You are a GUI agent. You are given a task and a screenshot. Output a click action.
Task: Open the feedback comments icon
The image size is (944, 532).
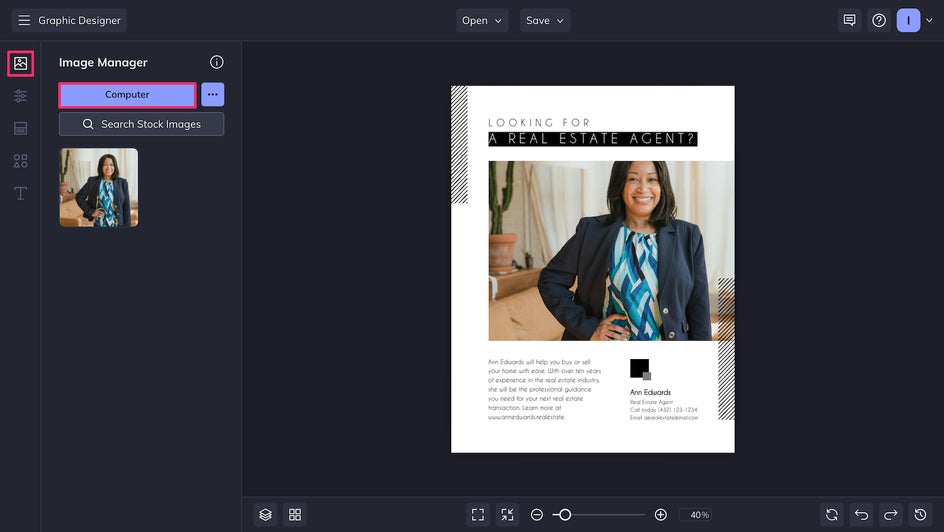(x=849, y=20)
